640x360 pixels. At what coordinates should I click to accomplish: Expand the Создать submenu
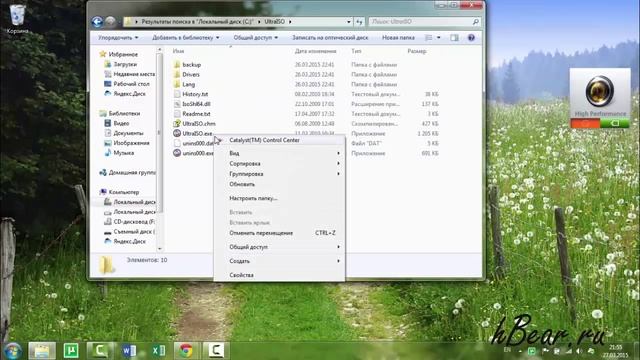click(x=280, y=261)
